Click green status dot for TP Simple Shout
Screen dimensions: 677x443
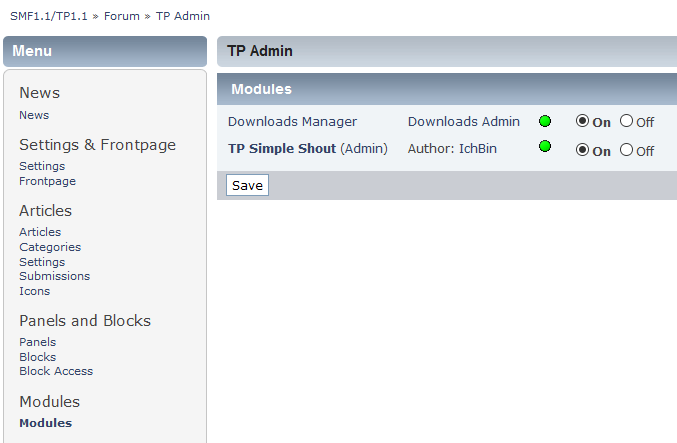[545, 147]
